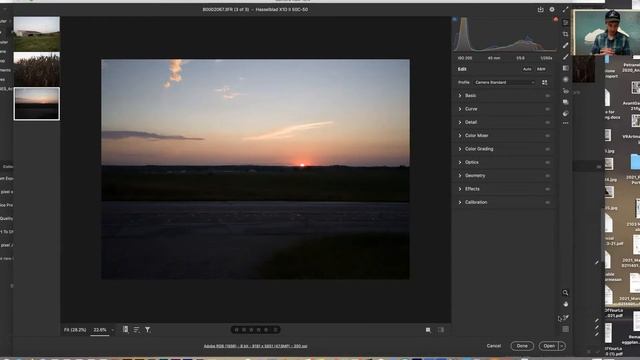Open the three-dot more settings menu
This screenshot has width=640, height=360.
pyautogui.click(x=565, y=123)
